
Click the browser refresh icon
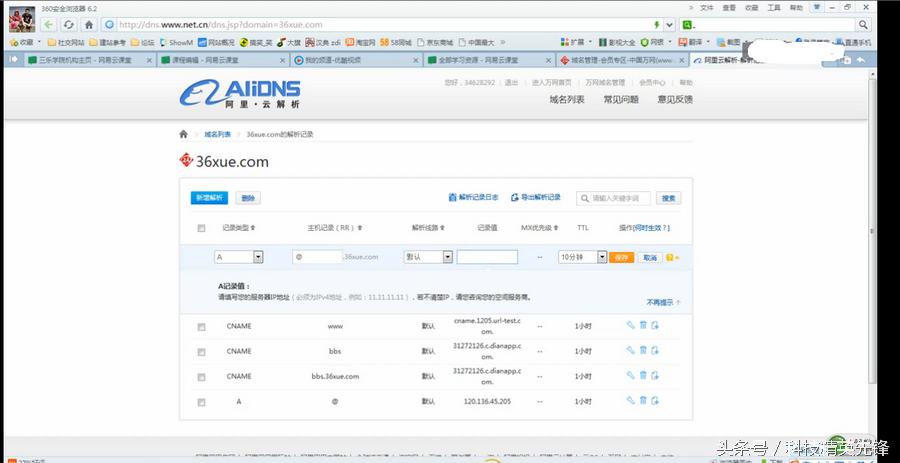coord(69,25)
